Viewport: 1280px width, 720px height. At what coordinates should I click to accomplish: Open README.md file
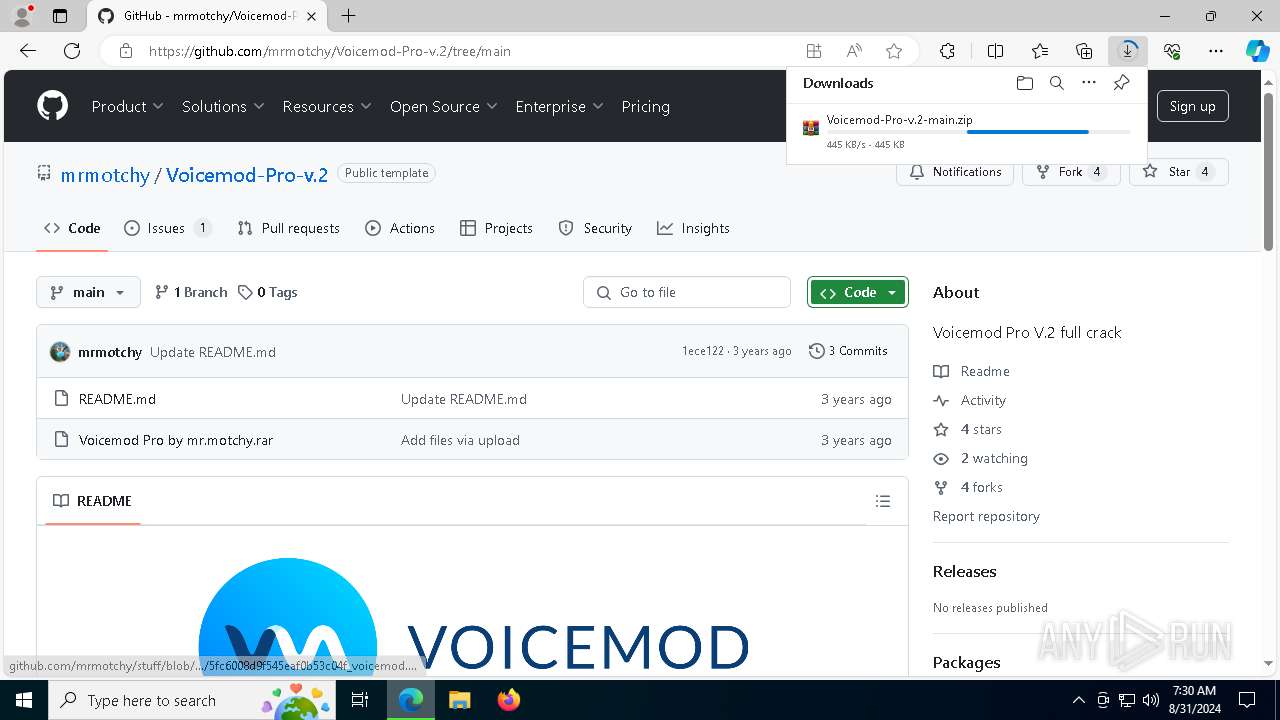tap(117, 399)
